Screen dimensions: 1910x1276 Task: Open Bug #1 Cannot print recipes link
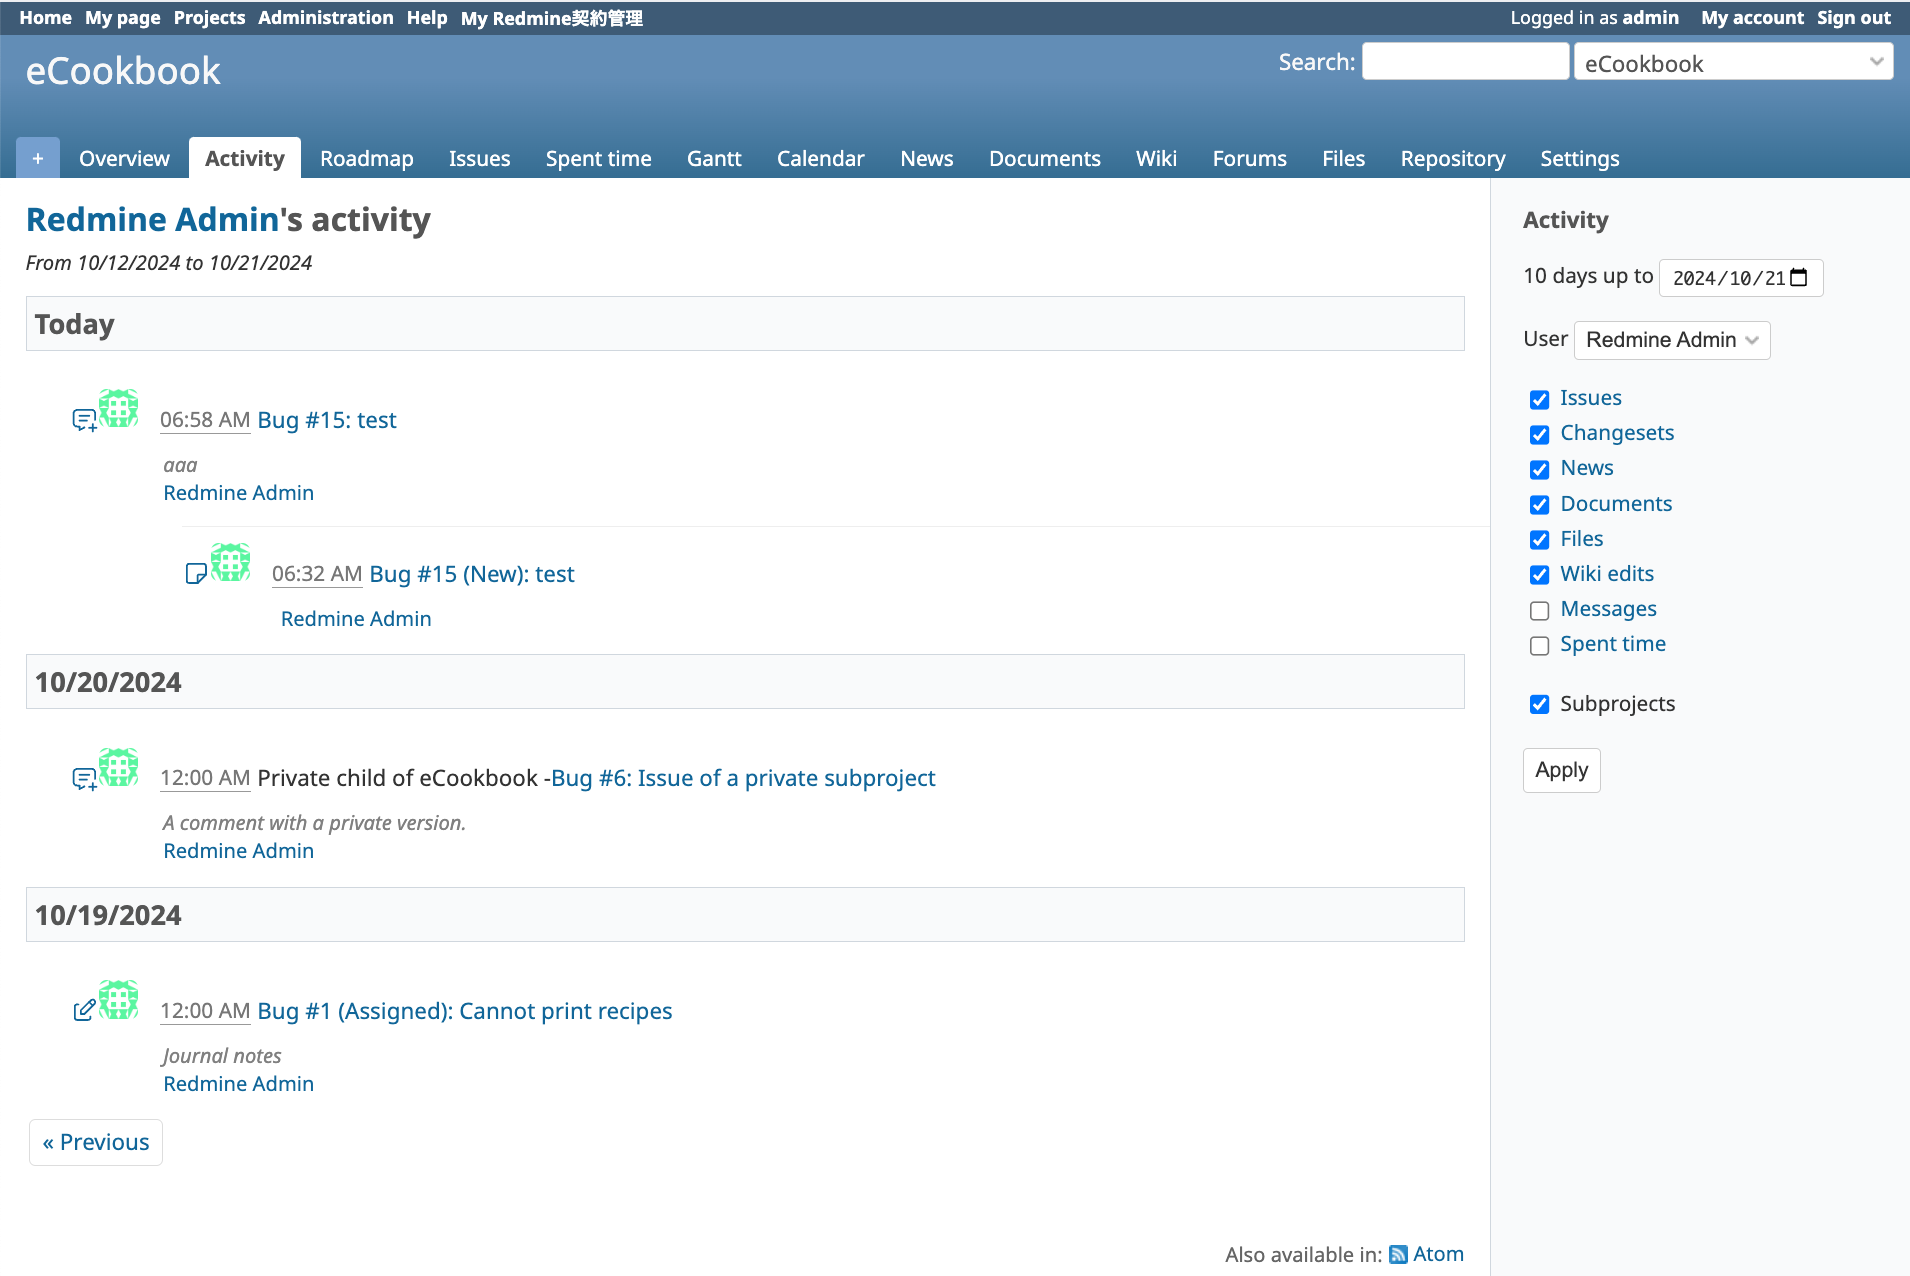(x=465, y=1011)
